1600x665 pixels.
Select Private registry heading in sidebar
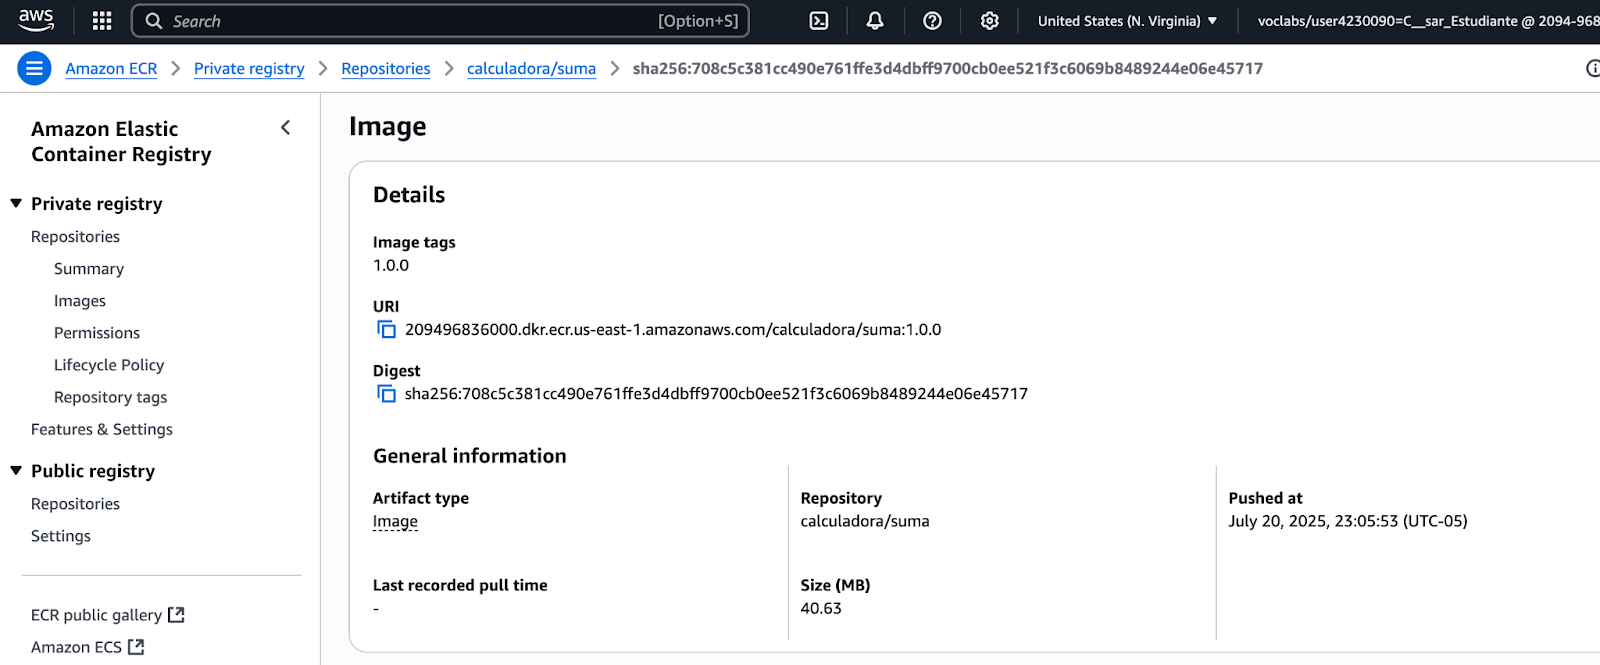click(x=96, y=203)
